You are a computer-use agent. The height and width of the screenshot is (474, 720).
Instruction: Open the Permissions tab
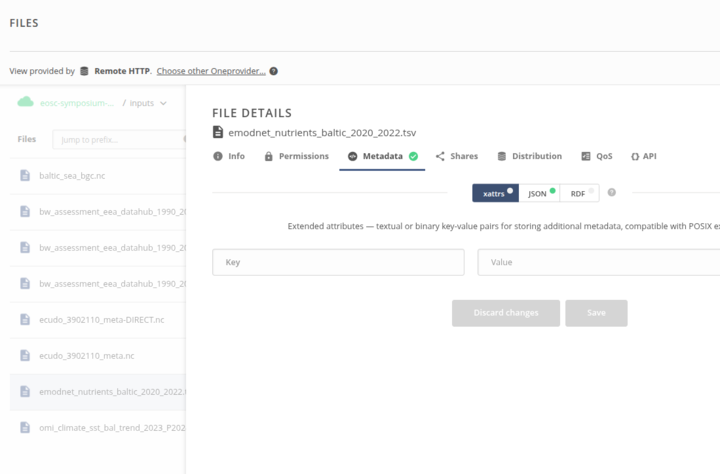pos(296,156)
